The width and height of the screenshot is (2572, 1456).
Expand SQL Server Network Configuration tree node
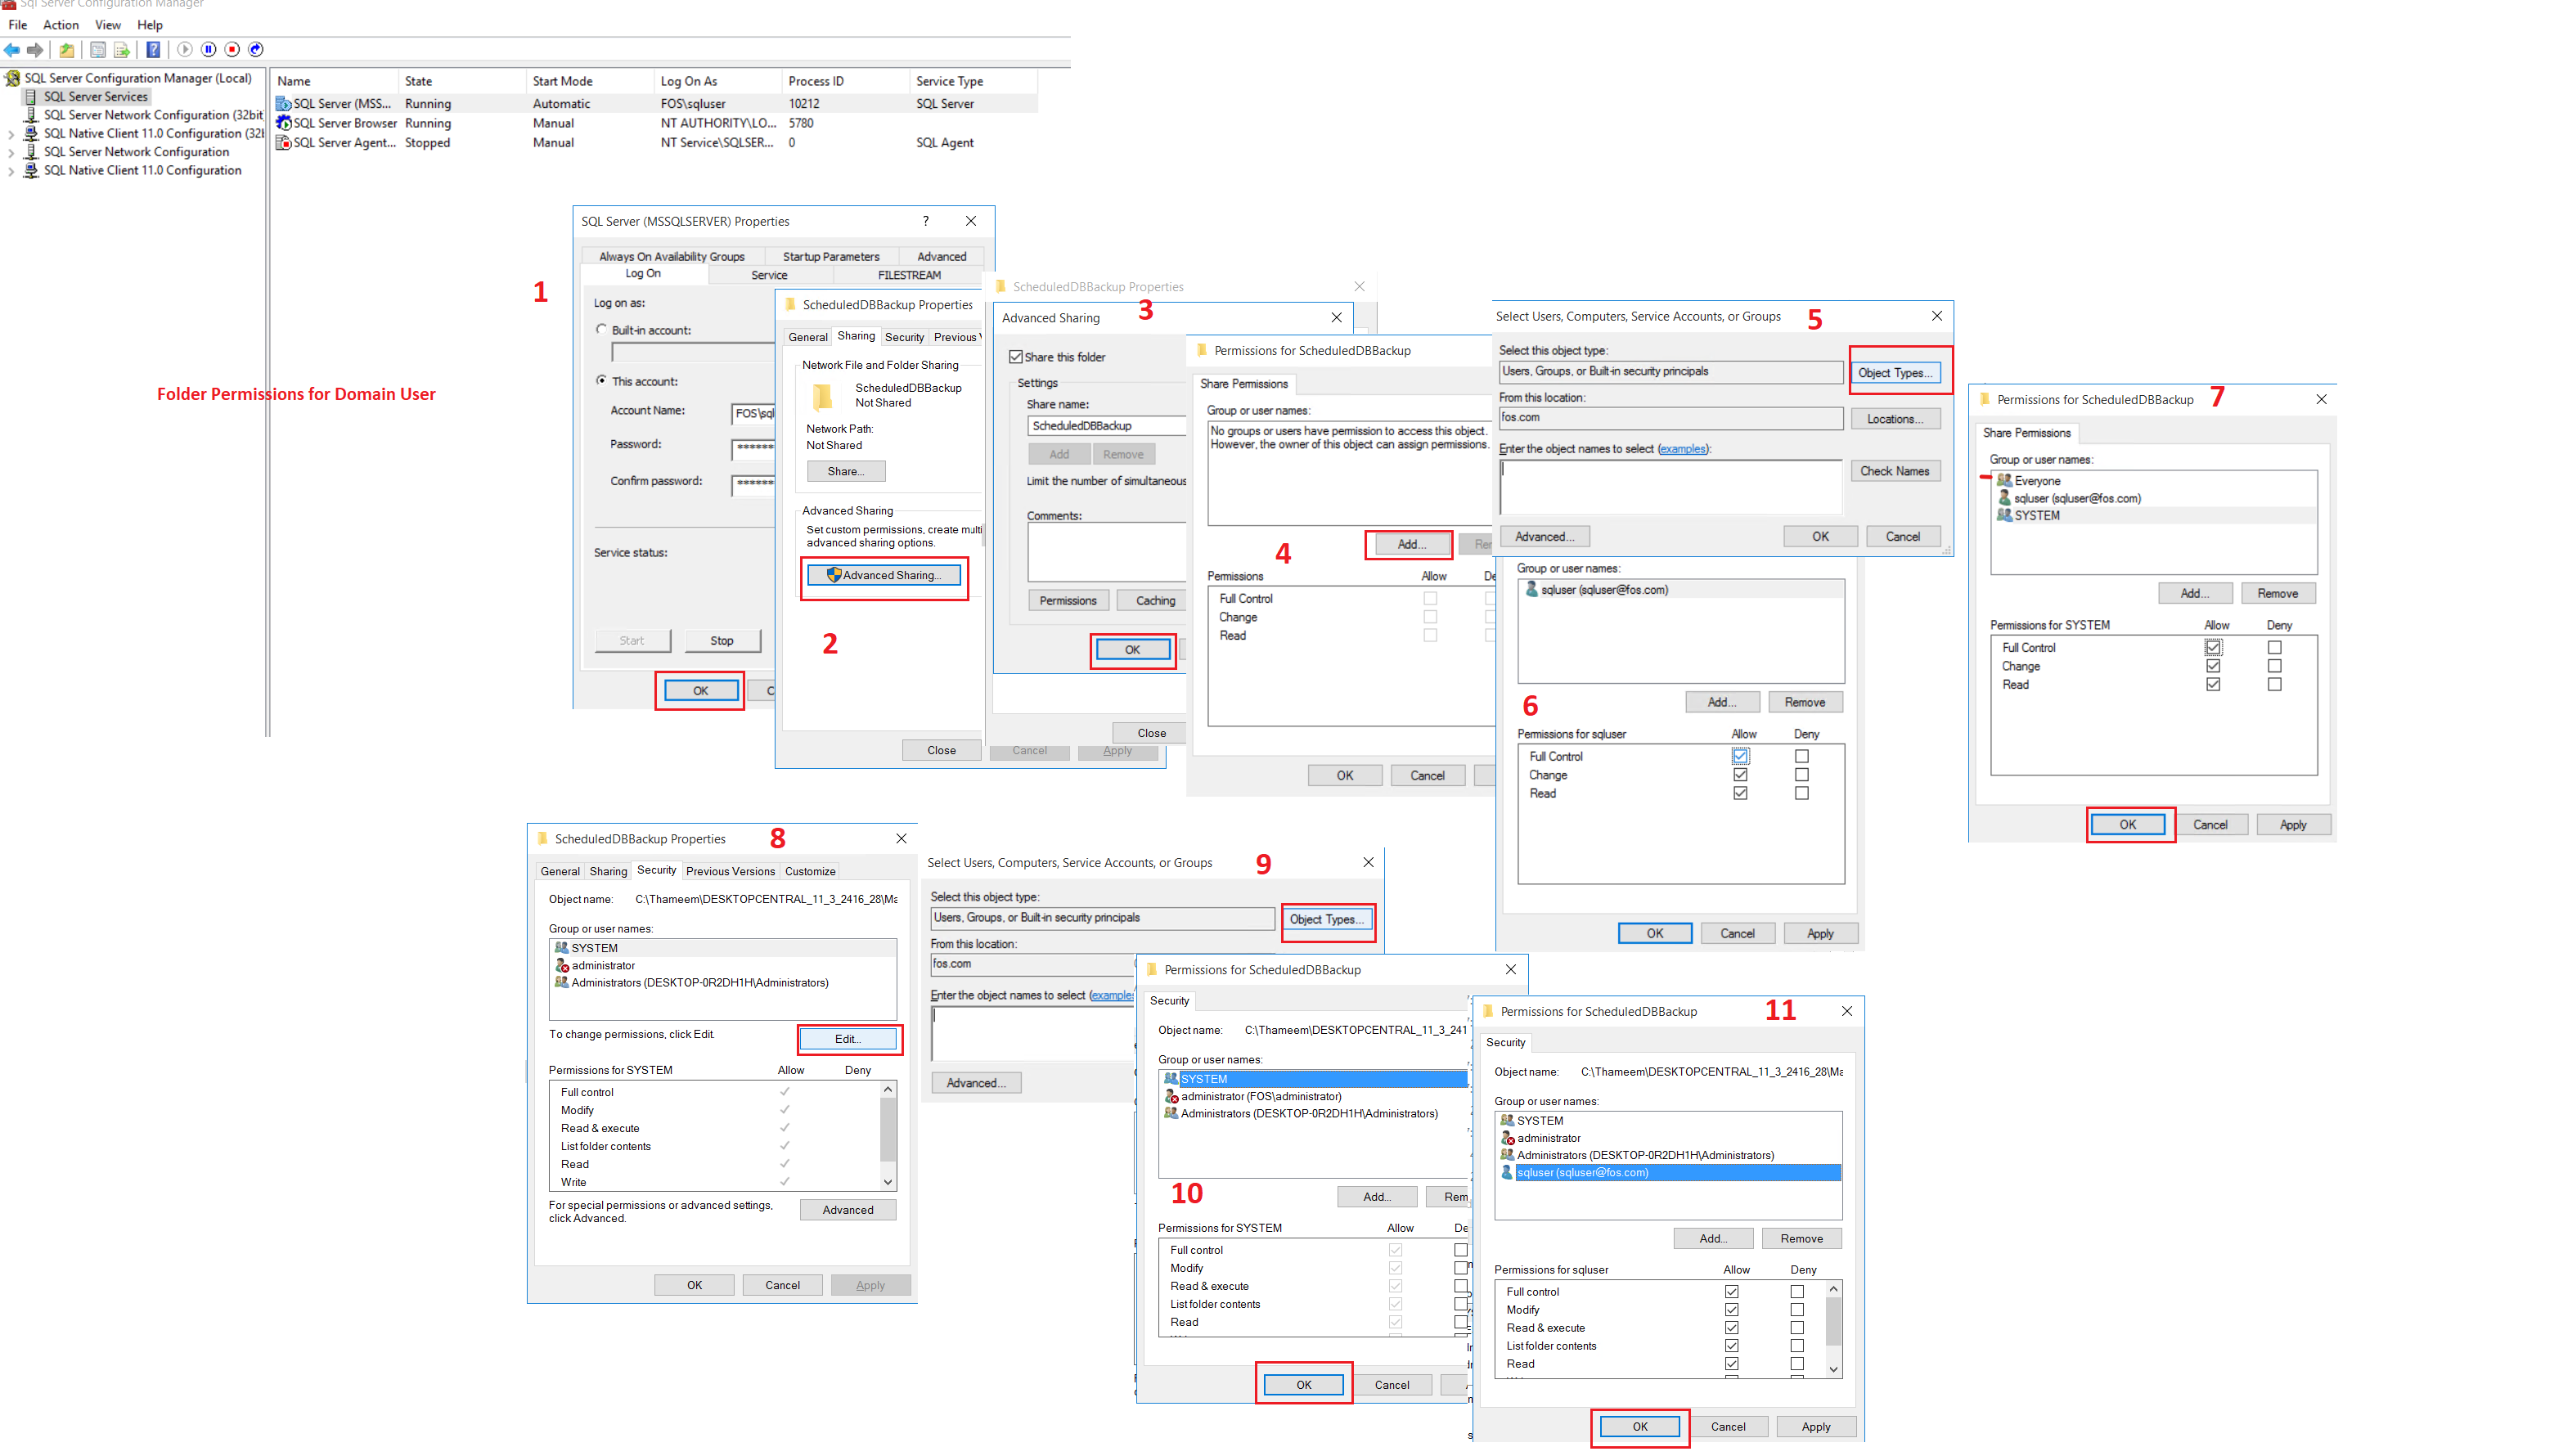tap(11, 151)
